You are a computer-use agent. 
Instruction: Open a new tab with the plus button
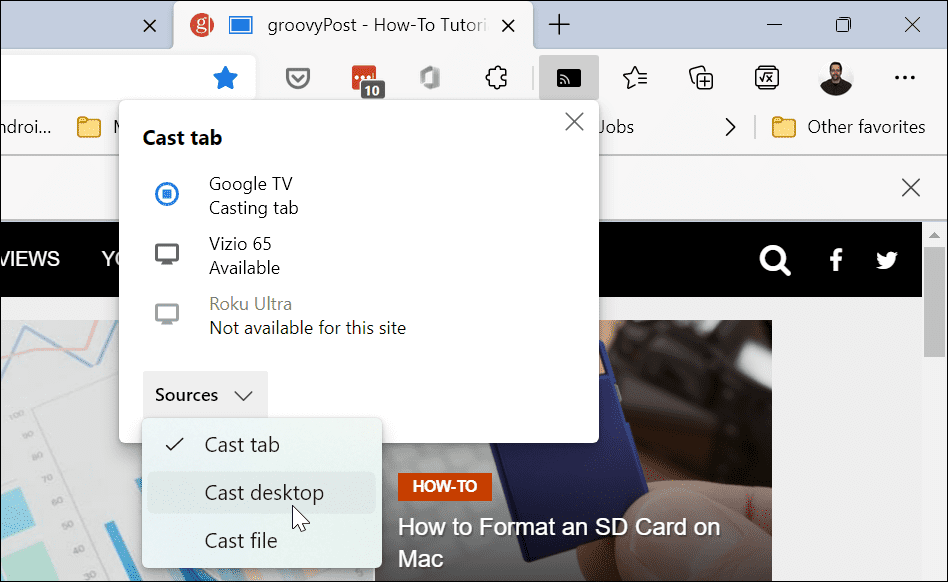pyautogui.click(x=559, y=25)
